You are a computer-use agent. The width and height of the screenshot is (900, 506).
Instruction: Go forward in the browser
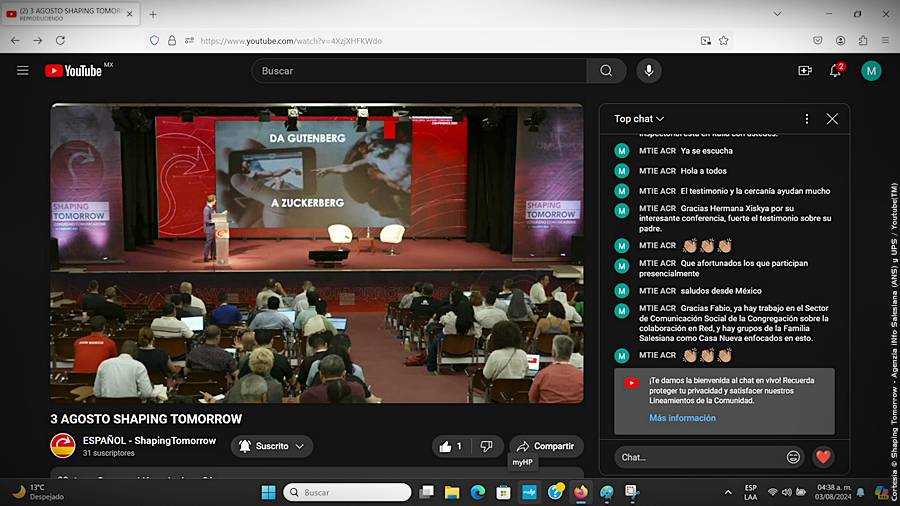tap(38, 41)
